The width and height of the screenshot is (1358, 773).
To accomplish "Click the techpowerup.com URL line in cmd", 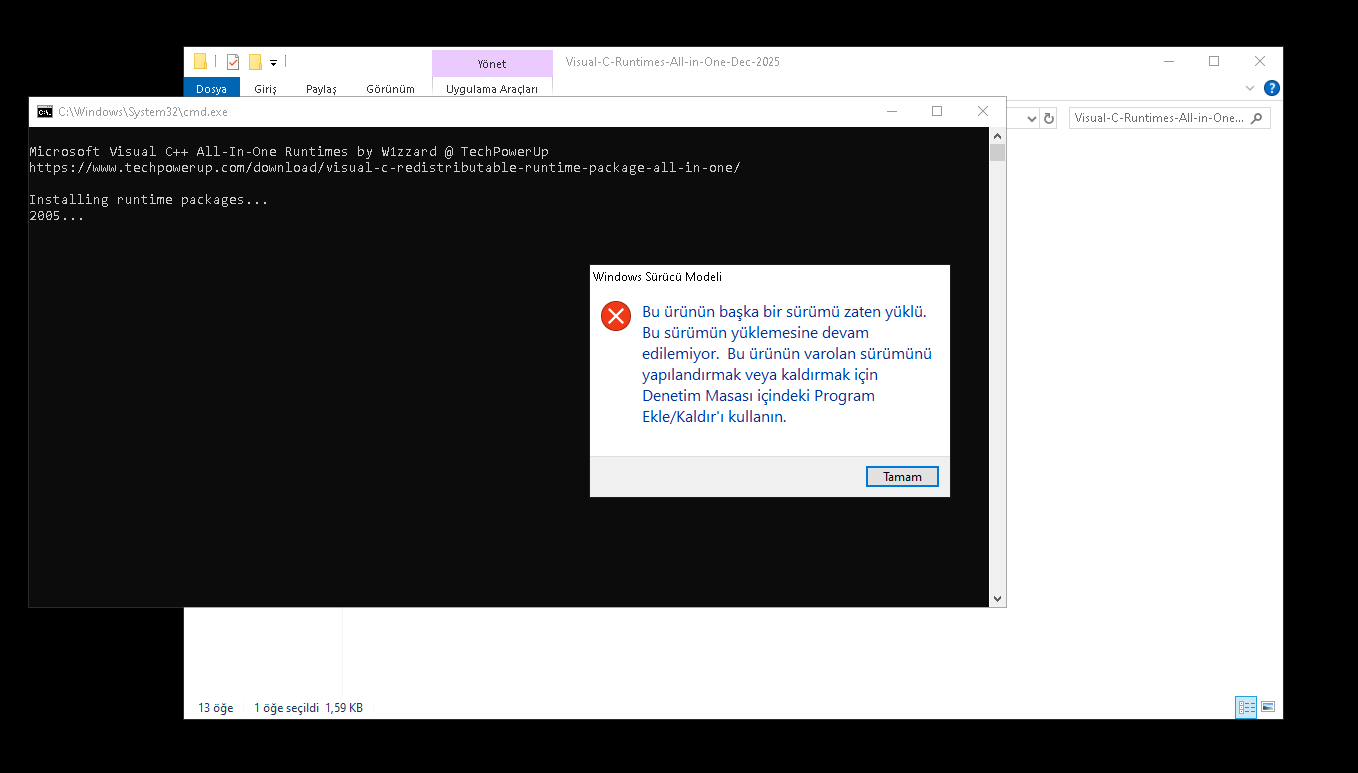I will click(385, 168).
